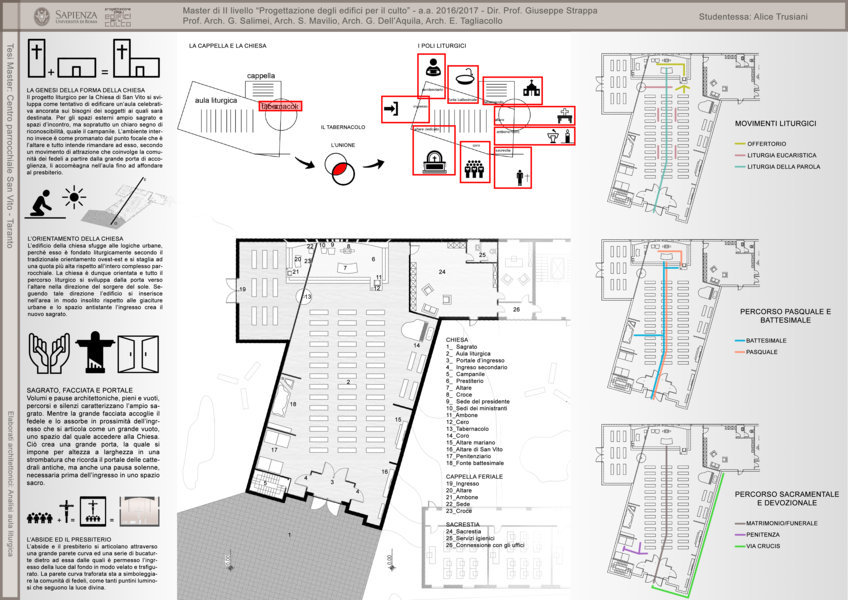Click the red Tabernacolo label box
The width and height of the screenshot is (848, 600).
pyautogui.click(x=280, y=106)
